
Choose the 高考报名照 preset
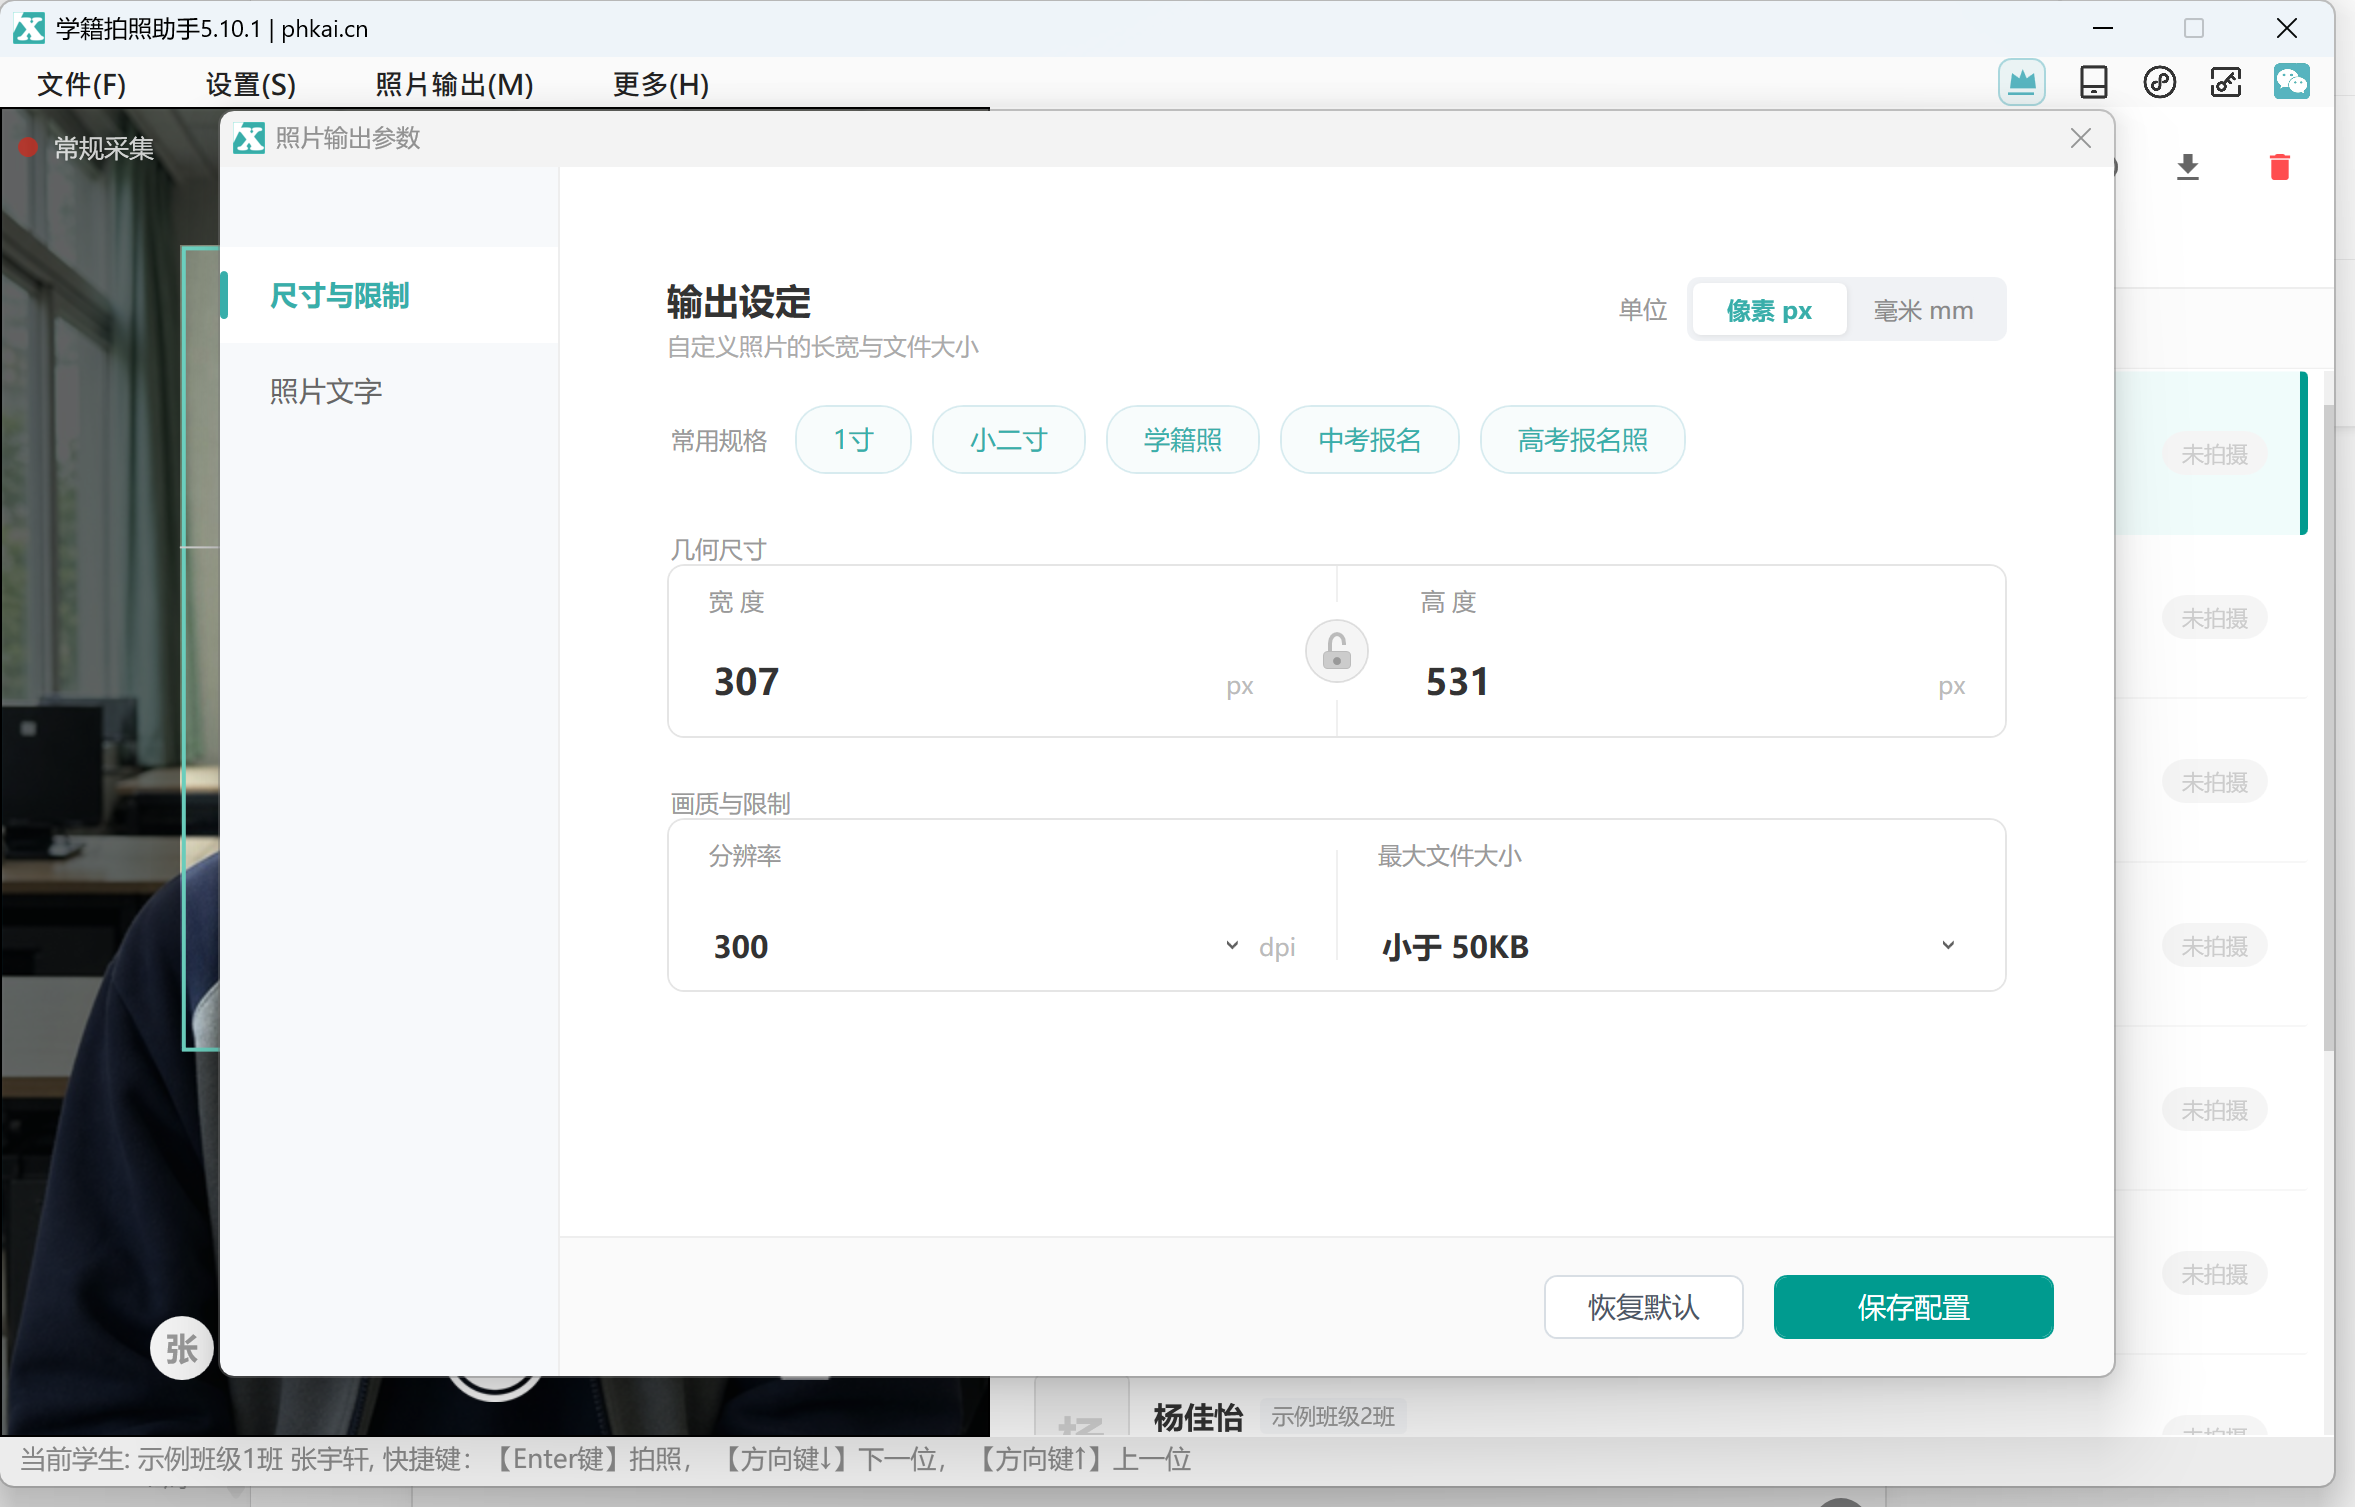click(1582, 440)
